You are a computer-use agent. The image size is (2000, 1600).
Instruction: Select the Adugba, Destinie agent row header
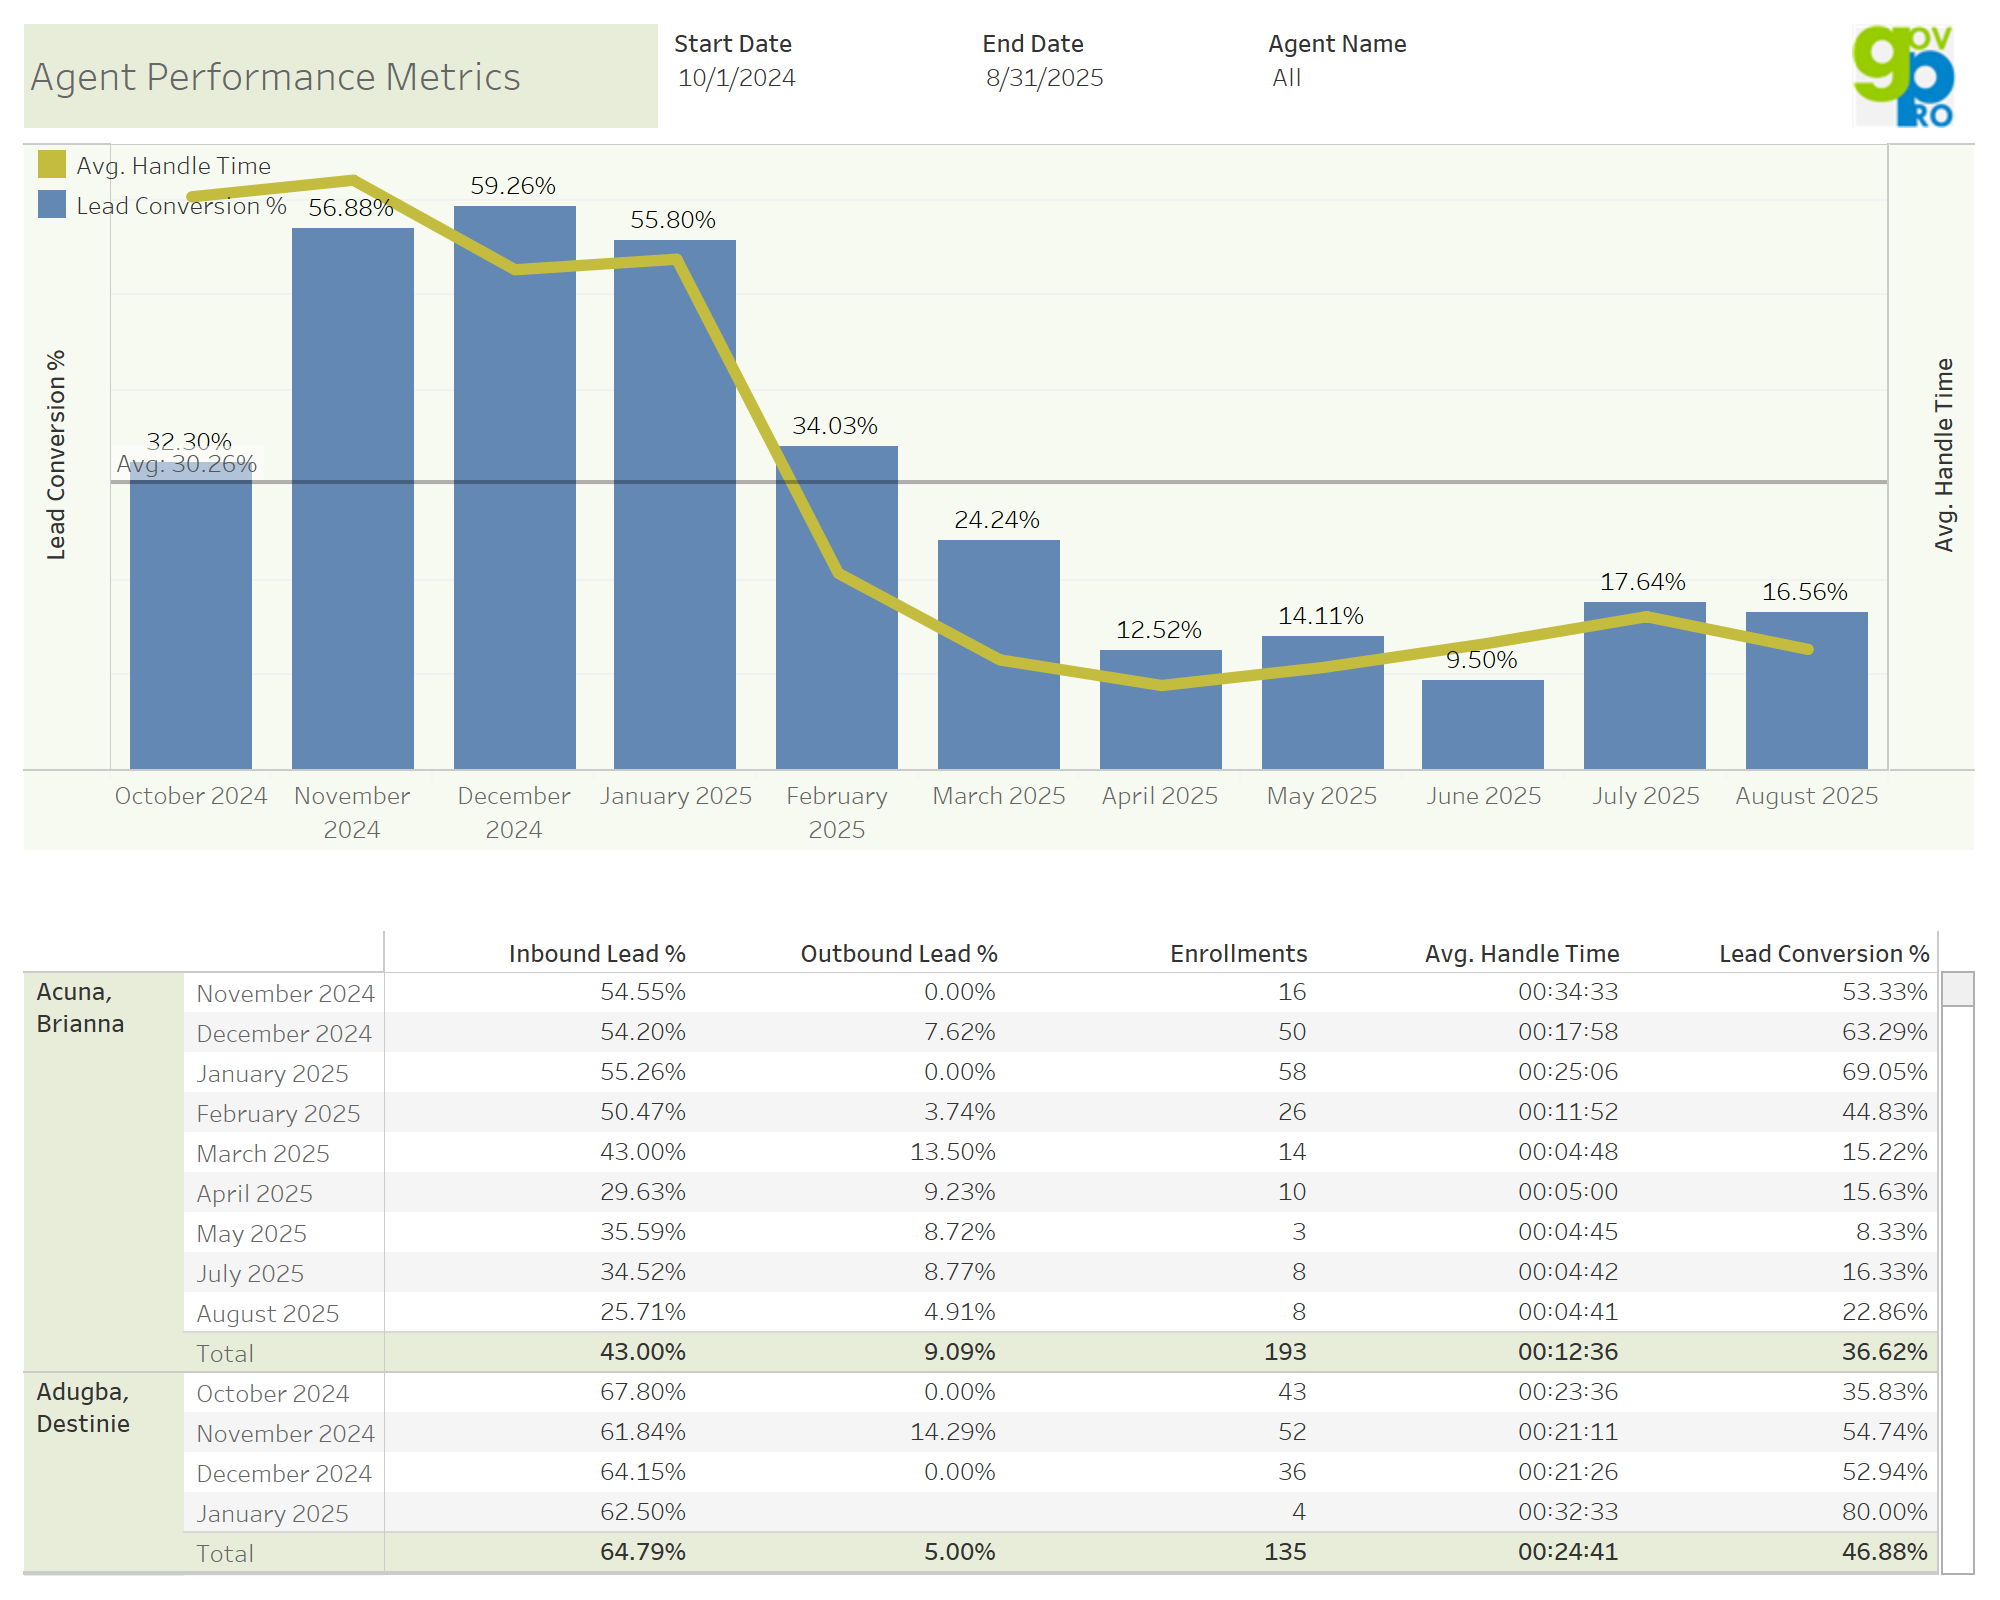pos(83,1408)
